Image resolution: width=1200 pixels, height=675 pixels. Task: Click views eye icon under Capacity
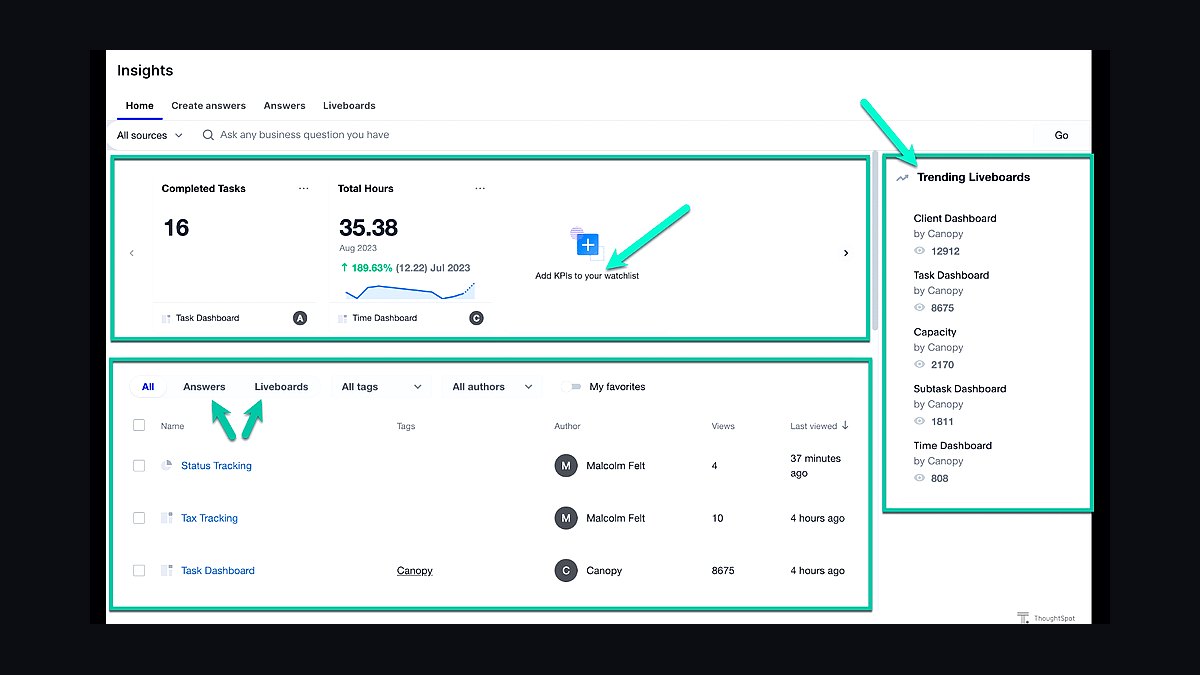pos(920,365)
